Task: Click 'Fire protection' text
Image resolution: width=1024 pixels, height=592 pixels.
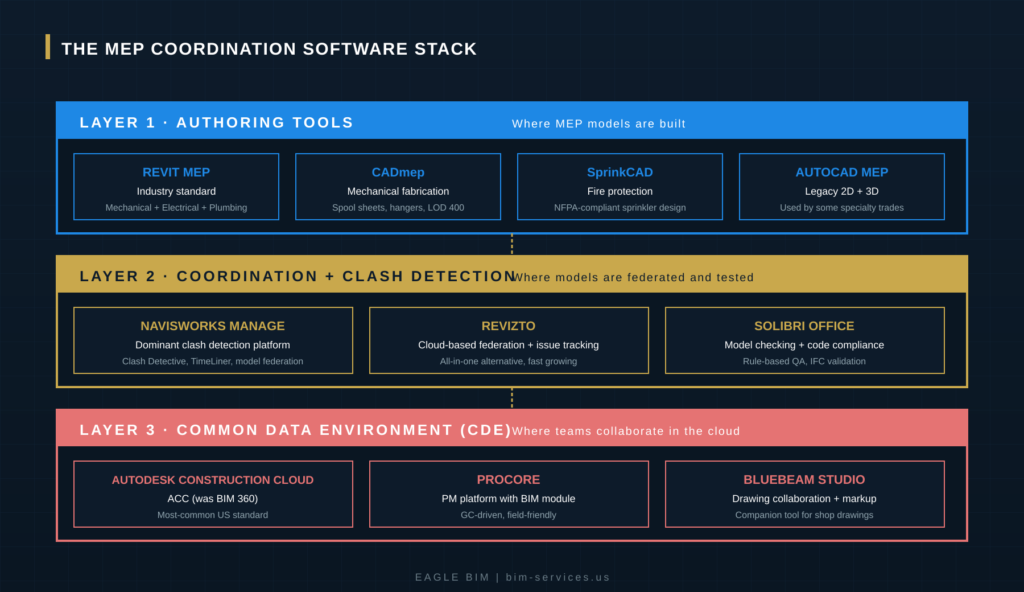Action: pos(620,191)
